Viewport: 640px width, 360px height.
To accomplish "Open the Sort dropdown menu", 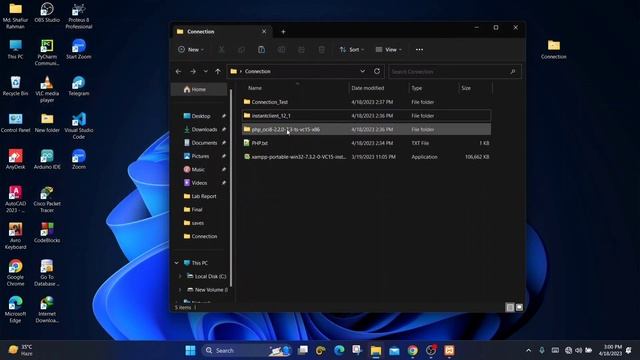I will click(351, 50).
